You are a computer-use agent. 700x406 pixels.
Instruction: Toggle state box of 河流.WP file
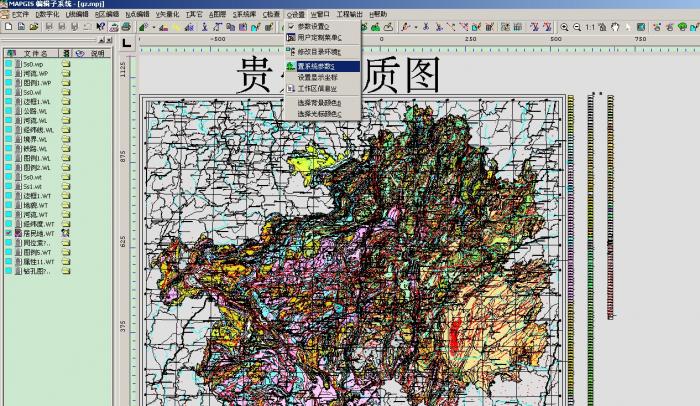8,73
